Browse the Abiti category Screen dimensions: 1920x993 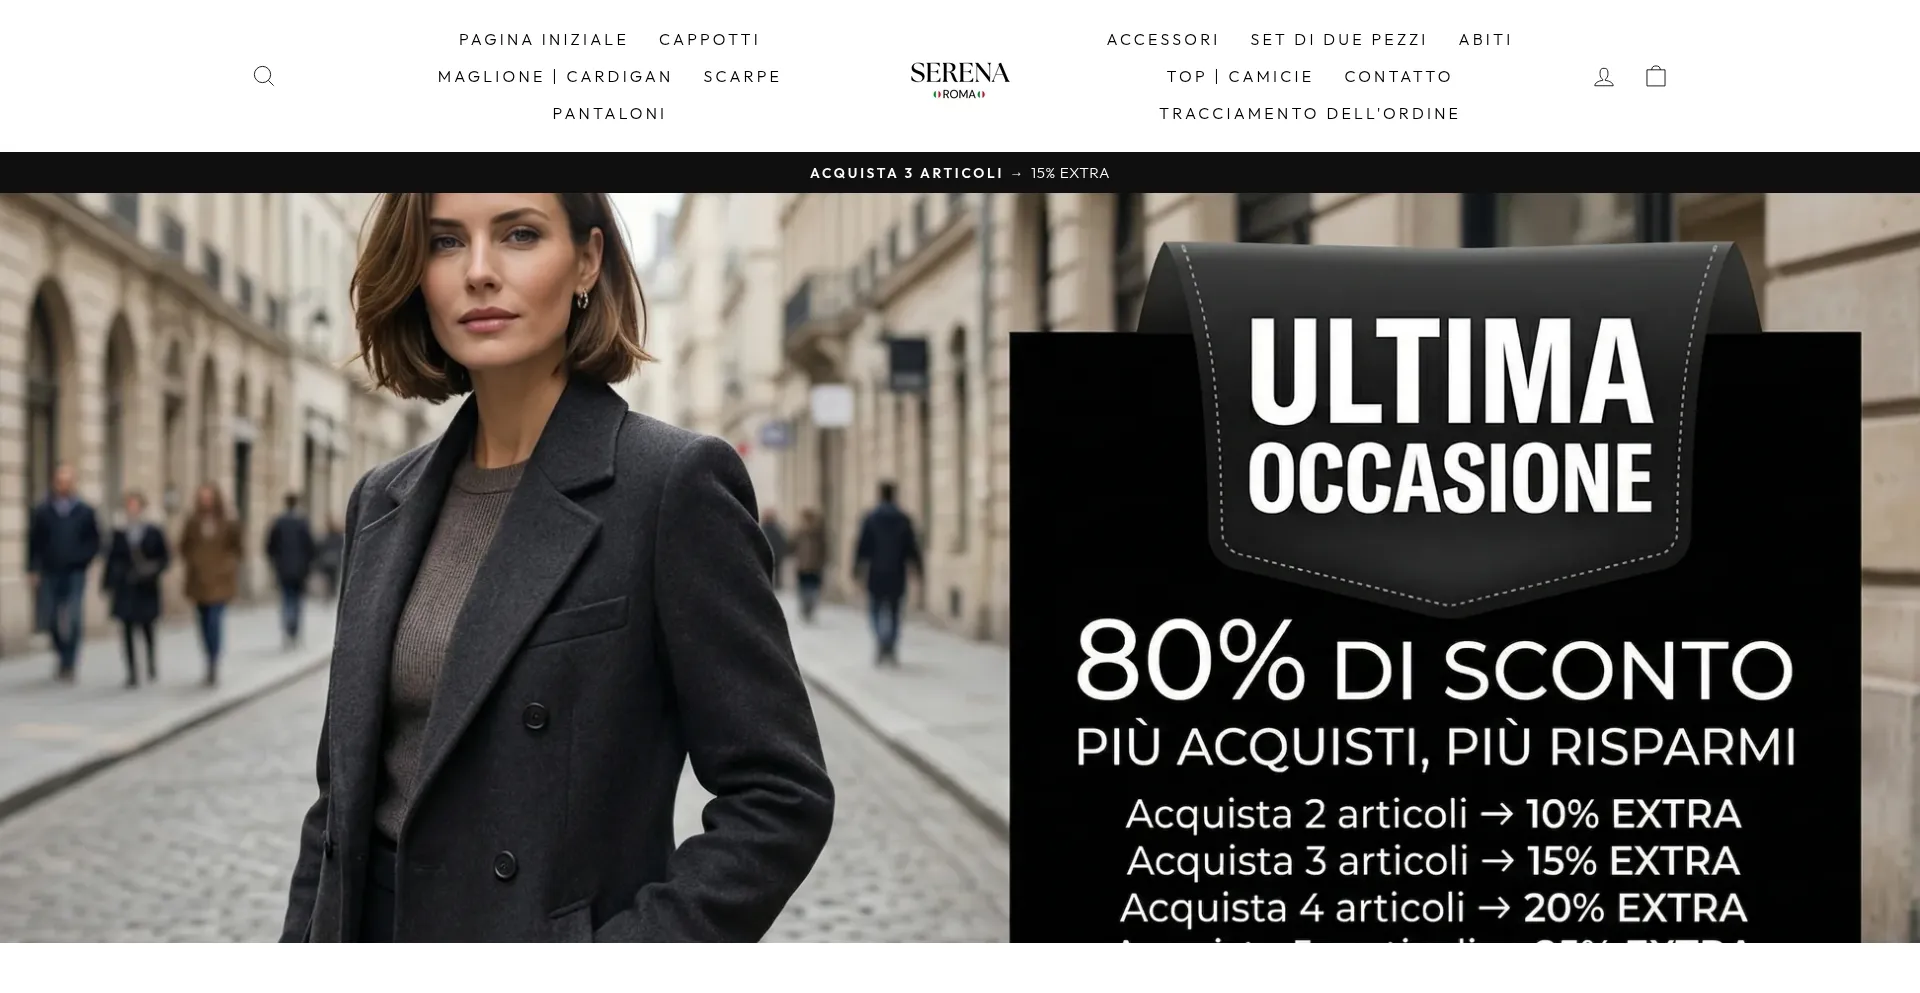point(1485,40)
